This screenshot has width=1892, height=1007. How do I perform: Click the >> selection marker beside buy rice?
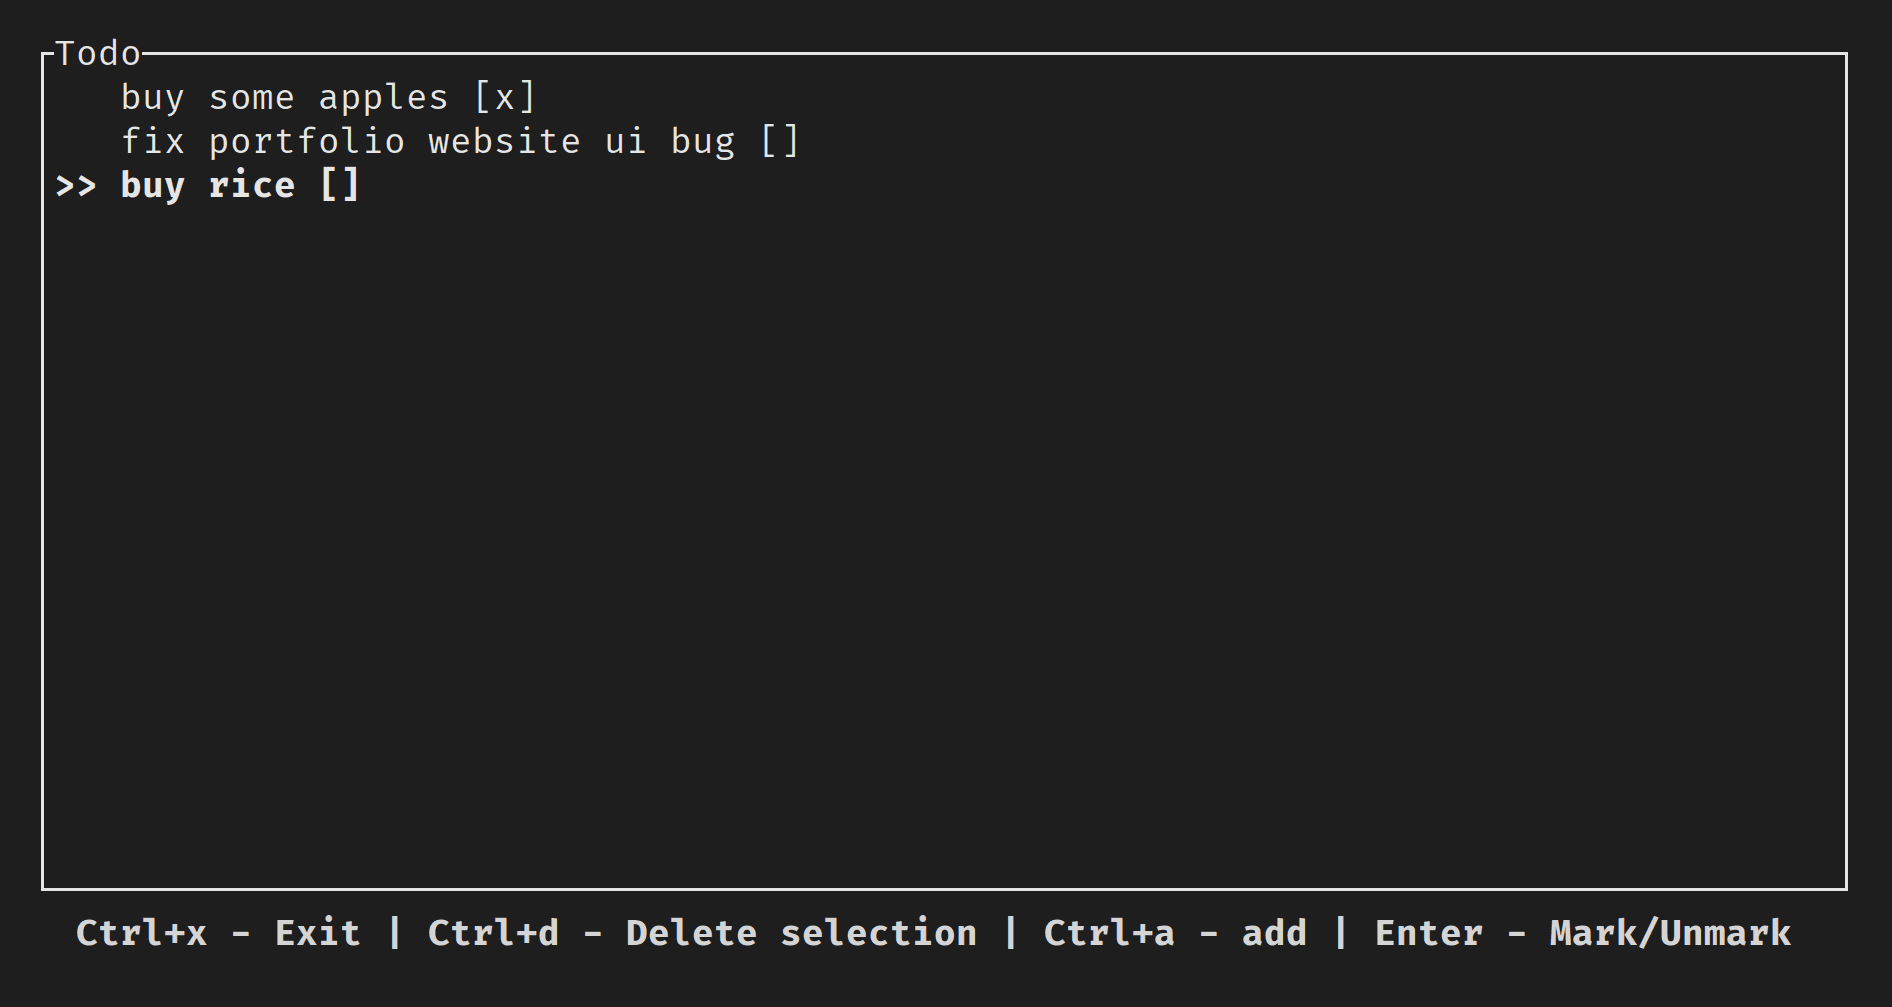click(76, 185)
